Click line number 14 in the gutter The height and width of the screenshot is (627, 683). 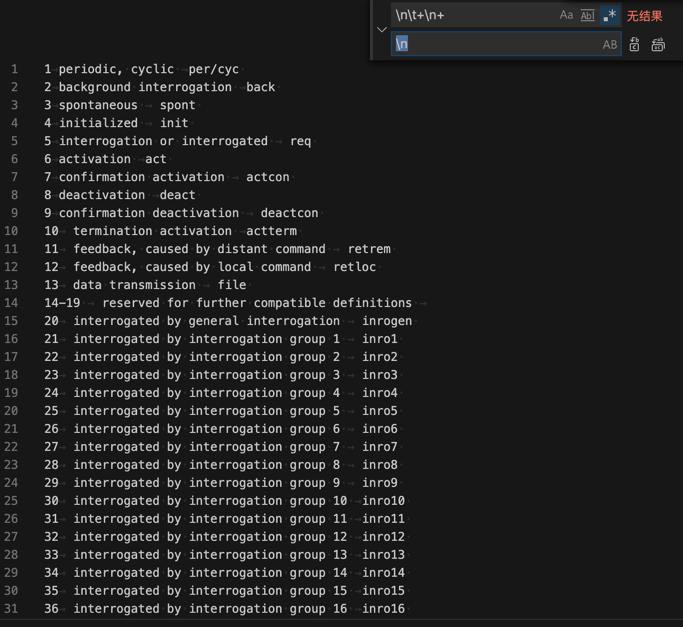(11, 303)
